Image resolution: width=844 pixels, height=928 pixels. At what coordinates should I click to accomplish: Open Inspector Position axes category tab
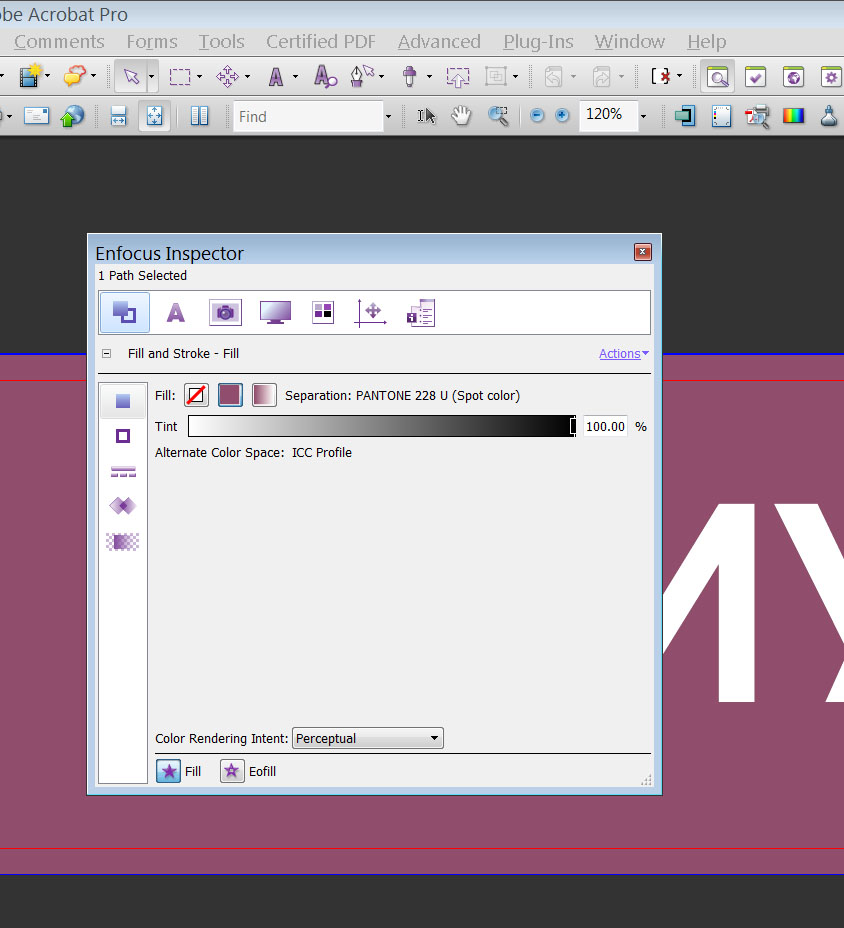pyautogui.click(x=371, y=312)
